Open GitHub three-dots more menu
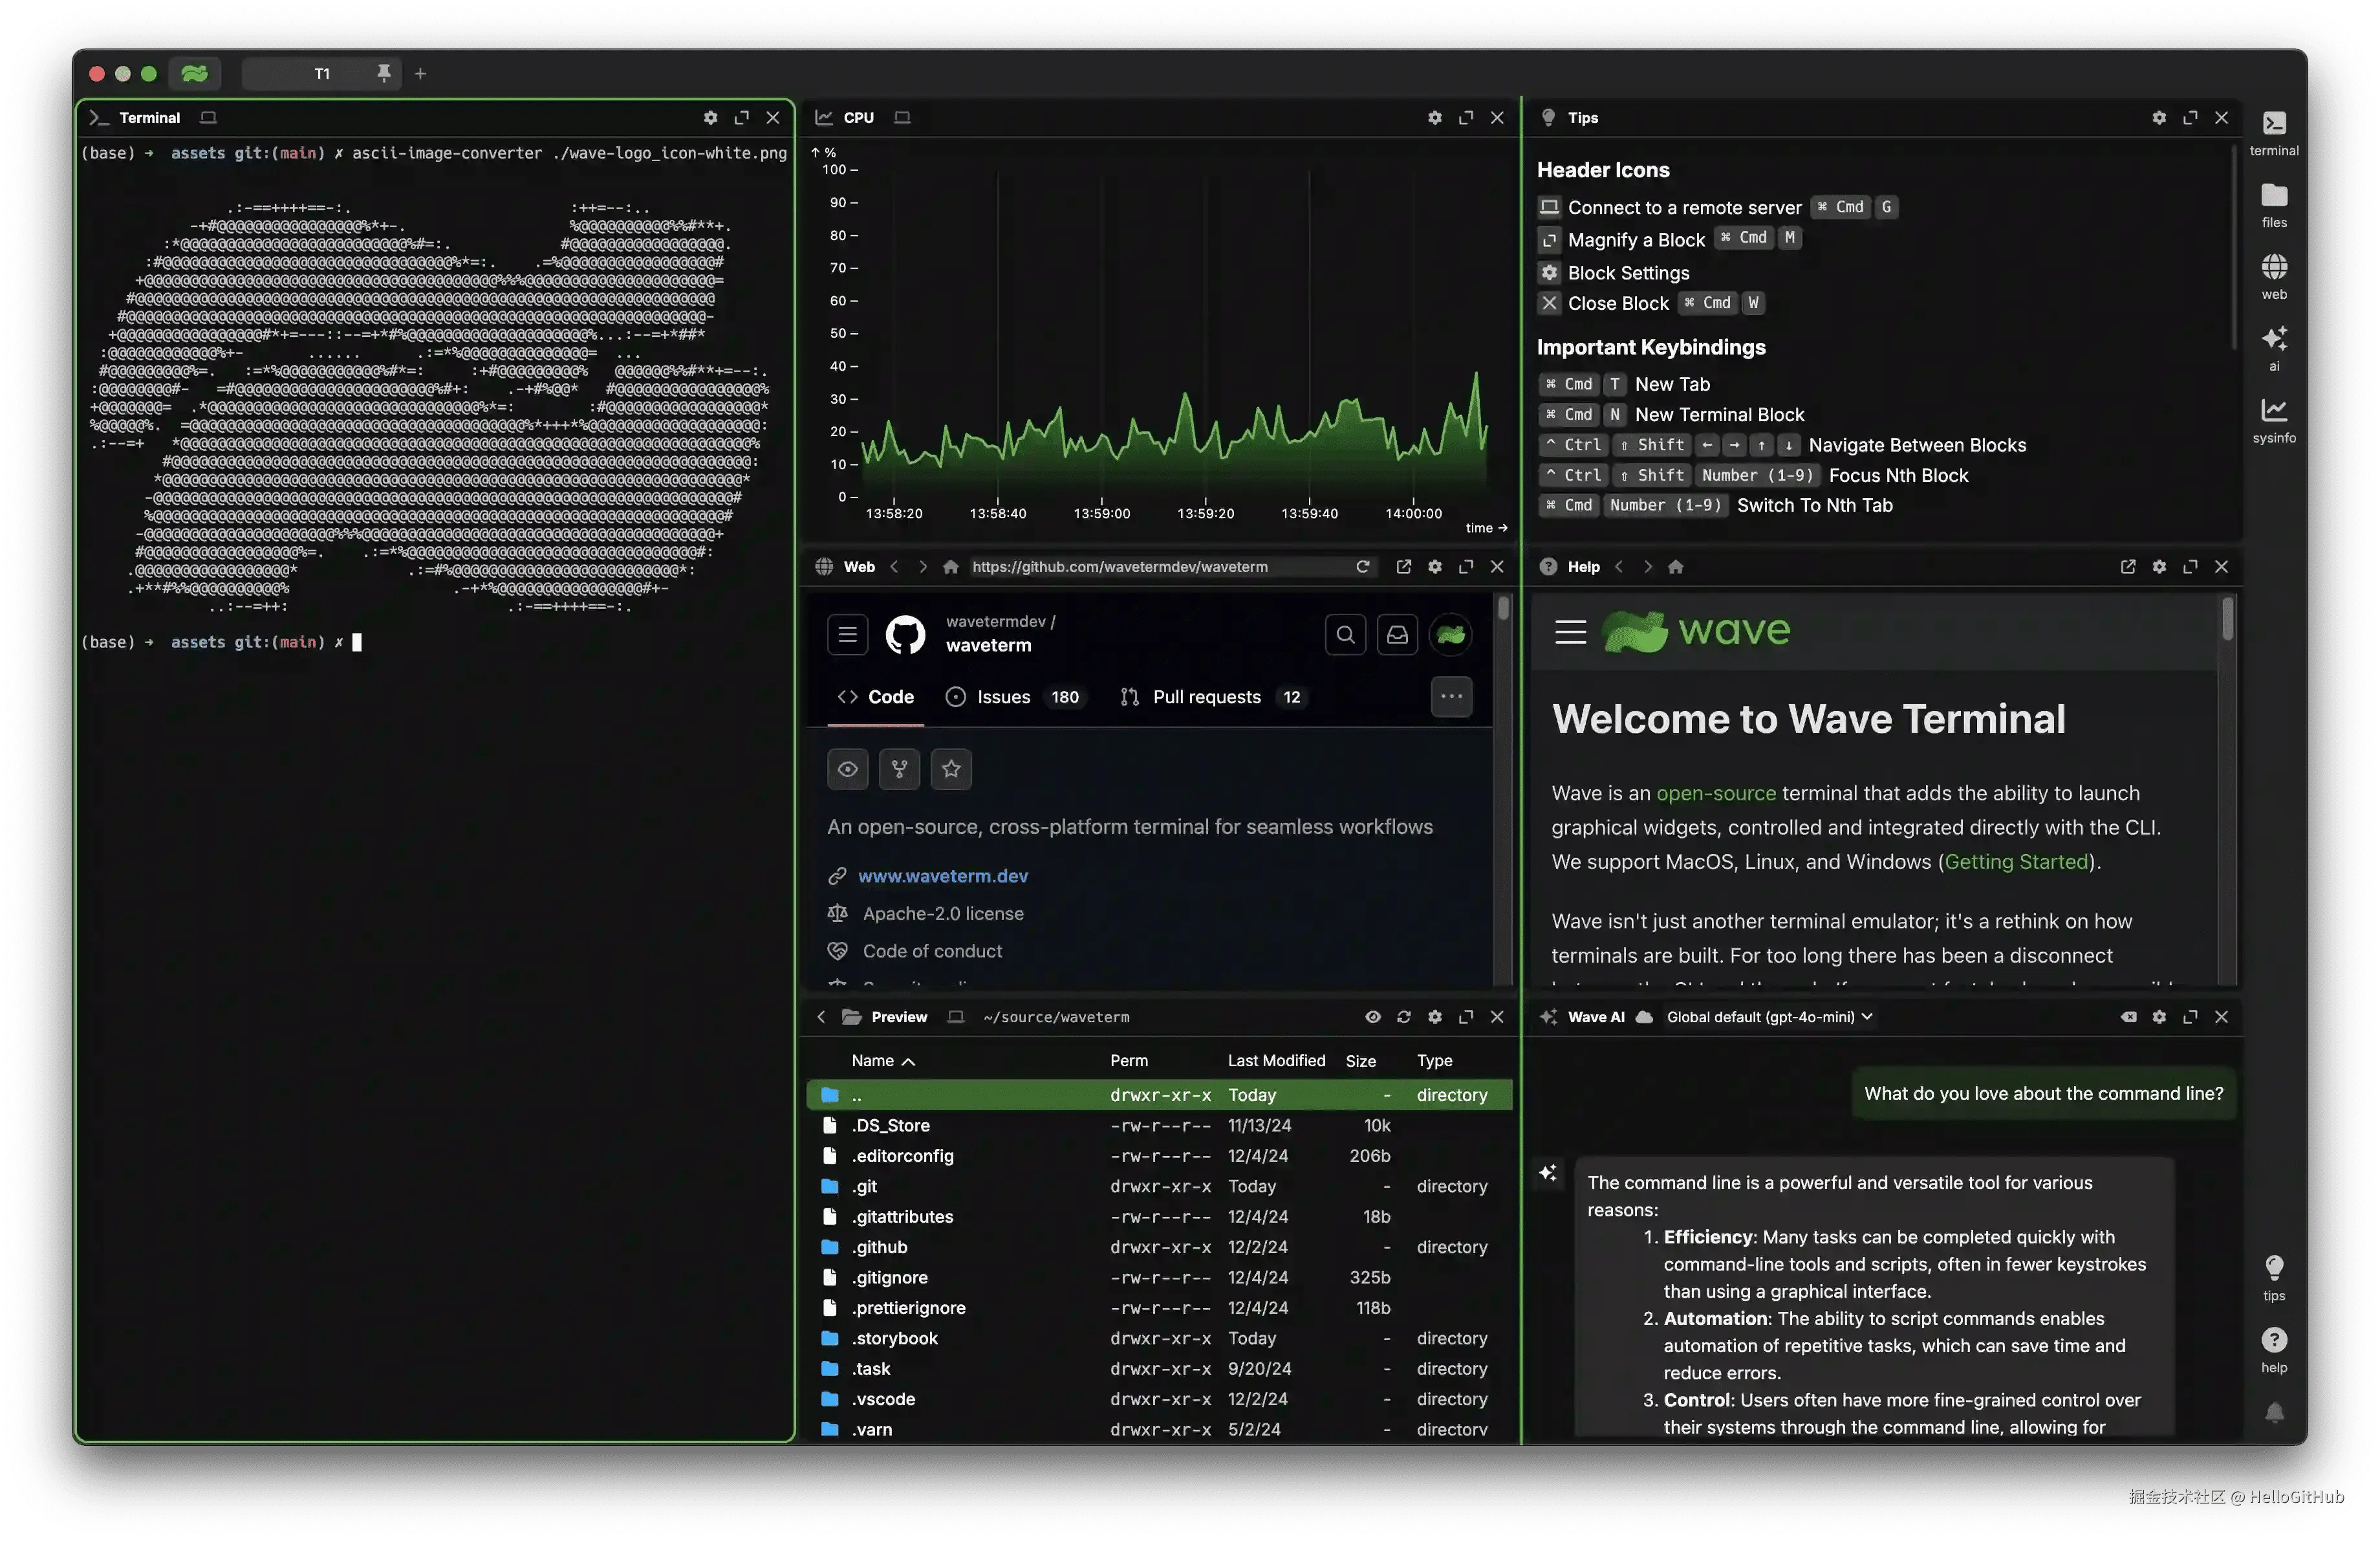This screenshot has width=2380, height=1541. (x=1451, y=697)
